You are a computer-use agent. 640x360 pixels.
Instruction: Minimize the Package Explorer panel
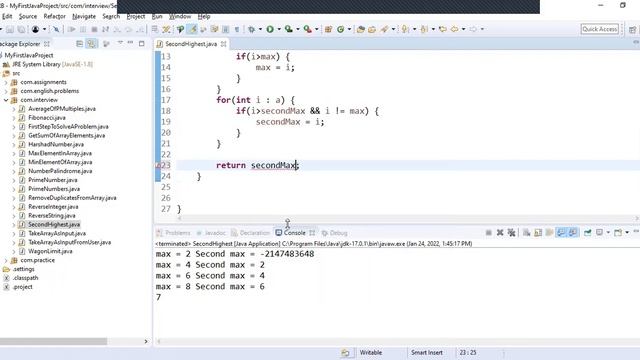pyautogui.click(x=130, y=43)
